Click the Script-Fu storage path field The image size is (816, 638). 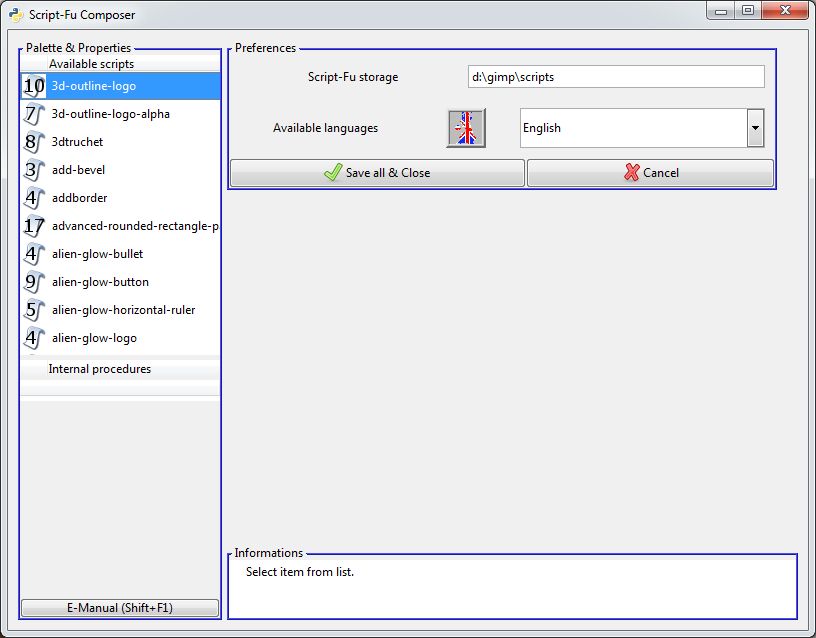point(616,77)
